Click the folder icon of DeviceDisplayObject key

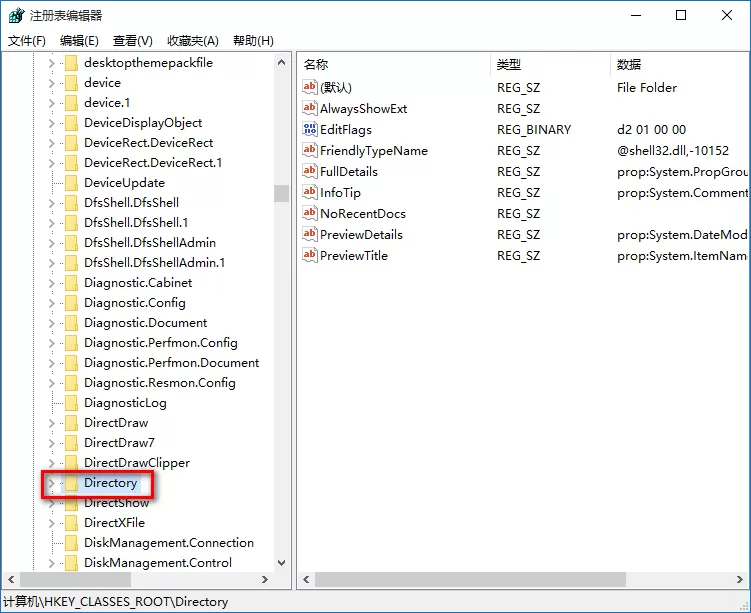[71, 123]
